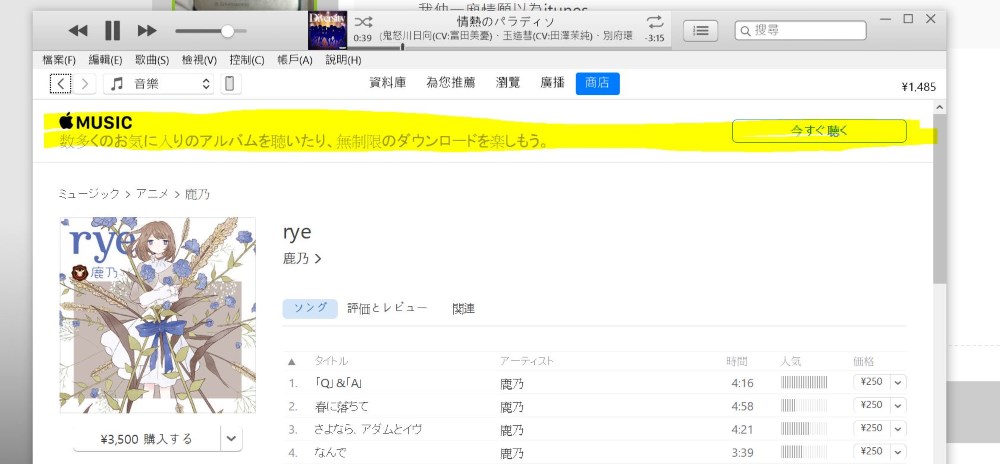The height and width of the screenshot is (464, 1000).
Task: Click the now playing album thumbnail
Action: click(327, 30)
